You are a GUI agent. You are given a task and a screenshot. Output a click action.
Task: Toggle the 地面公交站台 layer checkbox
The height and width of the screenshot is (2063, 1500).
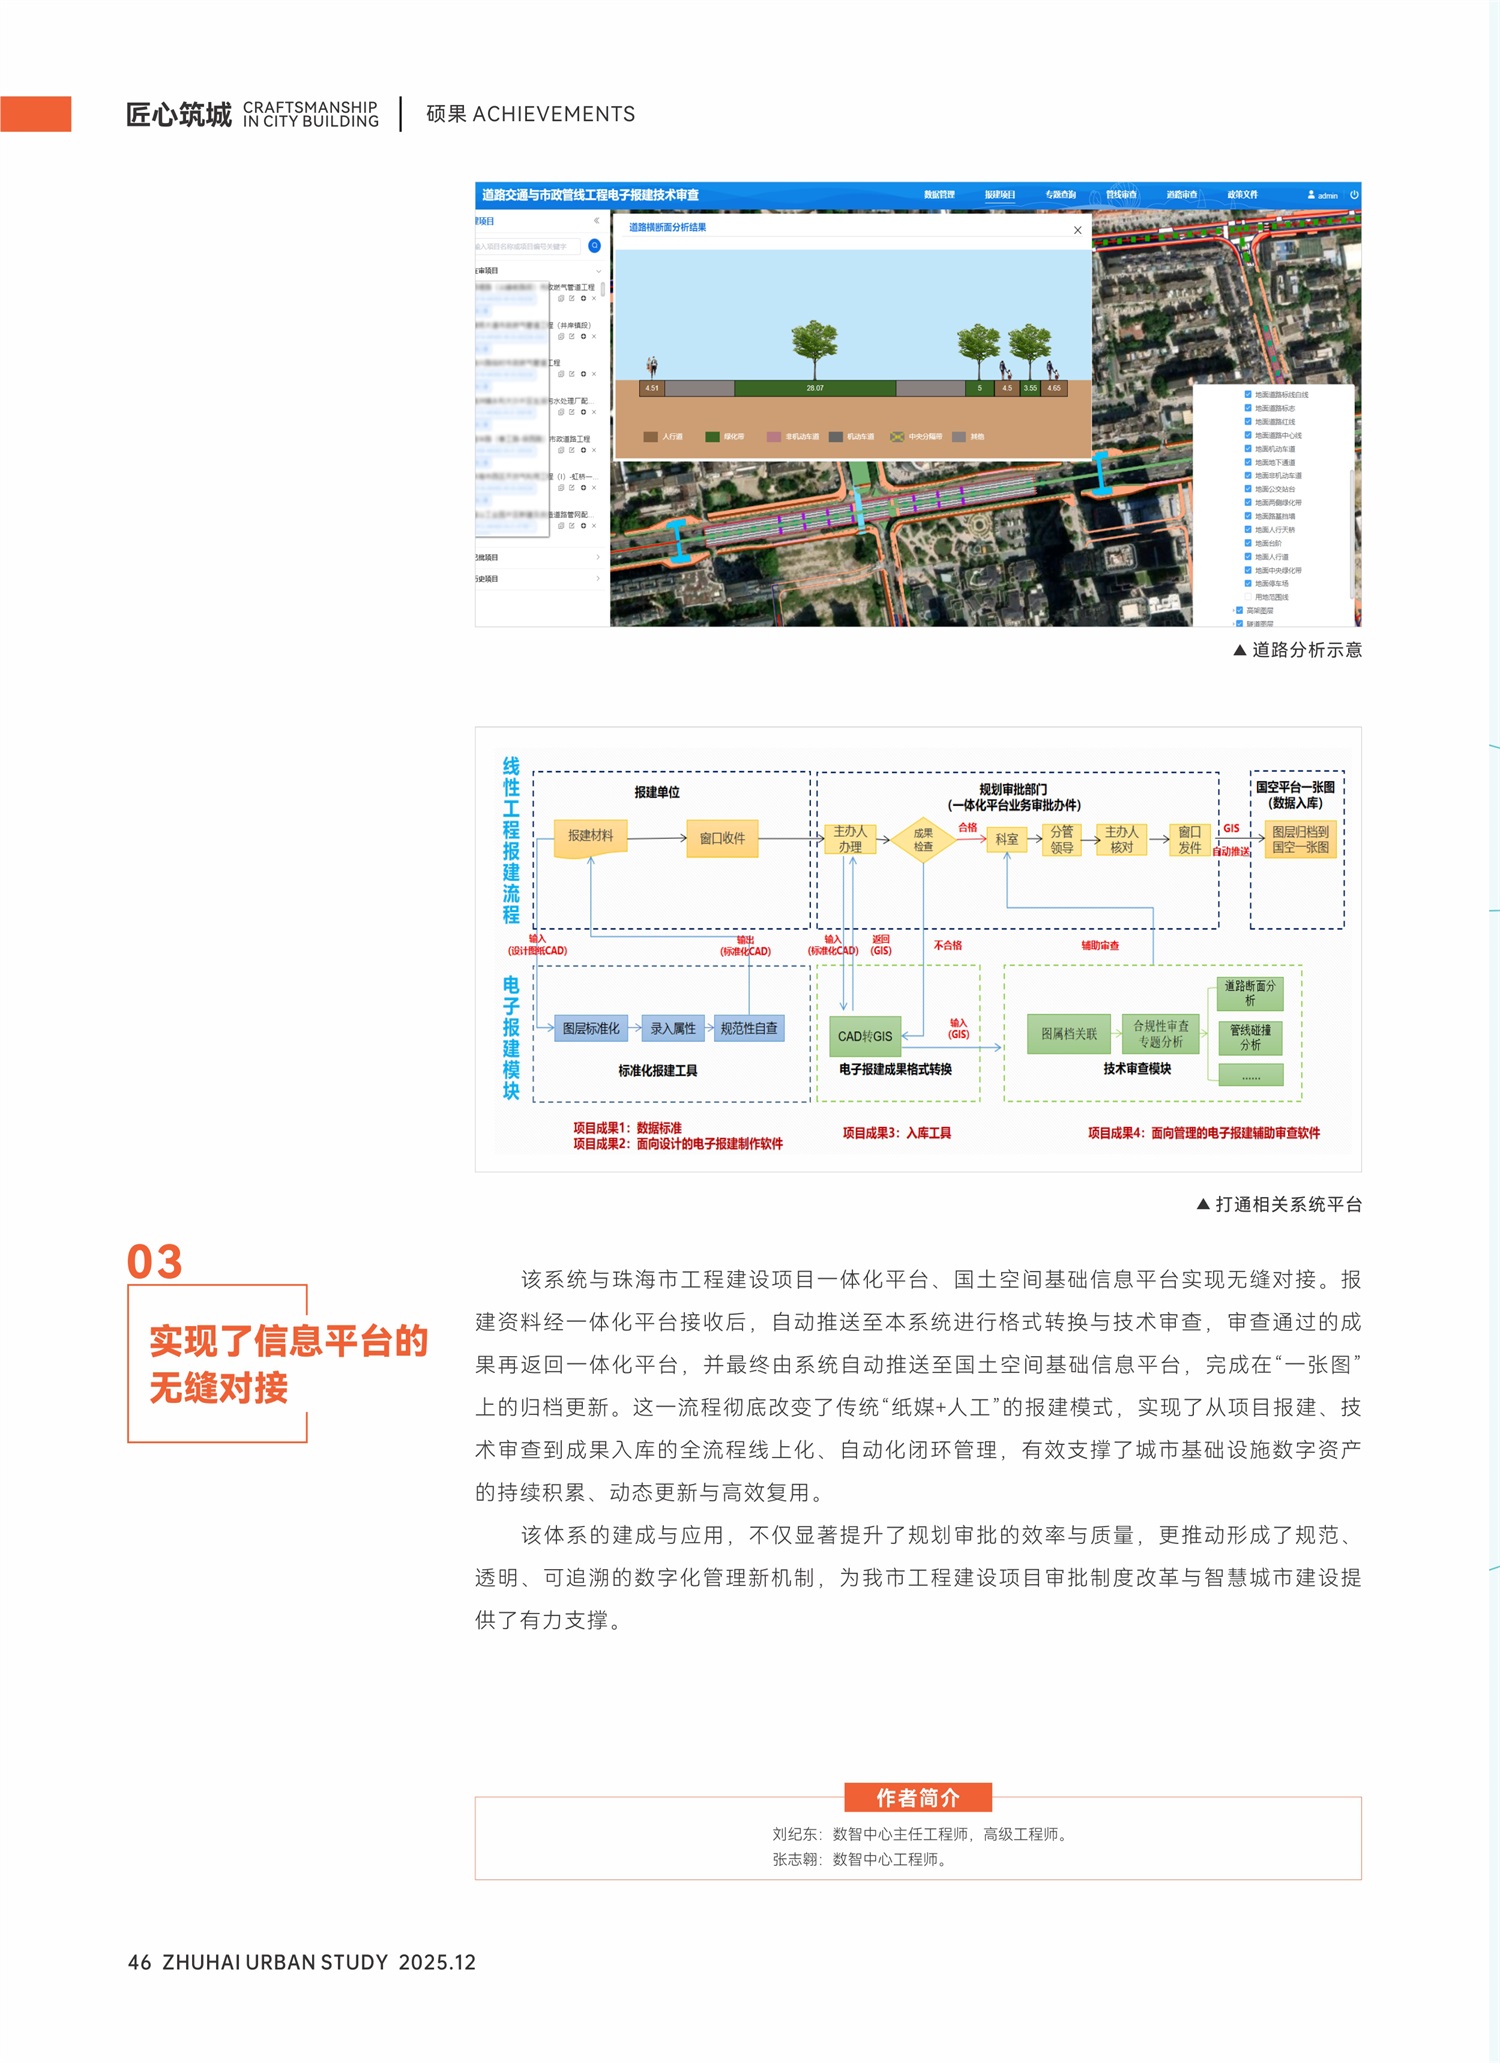coord(1247,489)
